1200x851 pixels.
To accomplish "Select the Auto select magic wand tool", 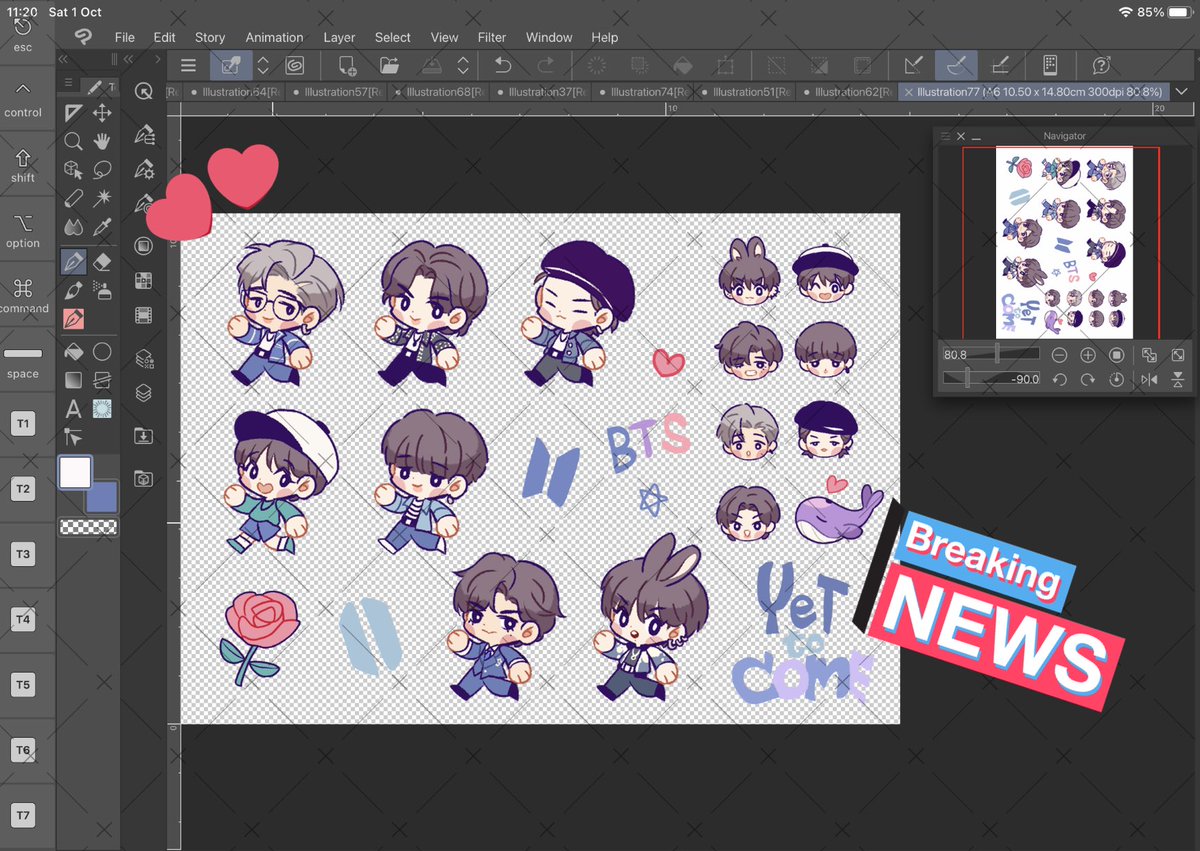I will [x=102, y=199].
